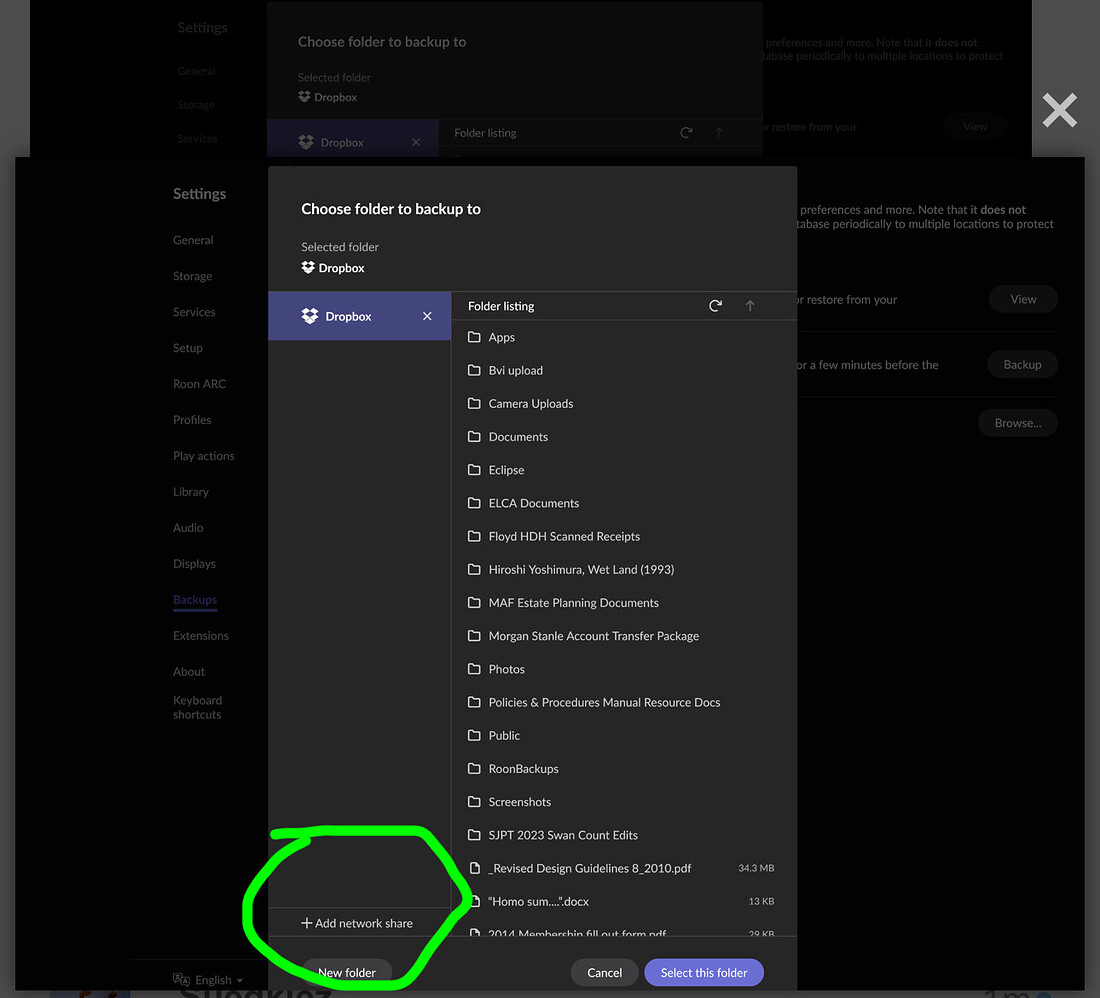Select the _Revised Design Guidelines 8_2010.pdf file
This screenshot has width=1100, height=998.
589,868
